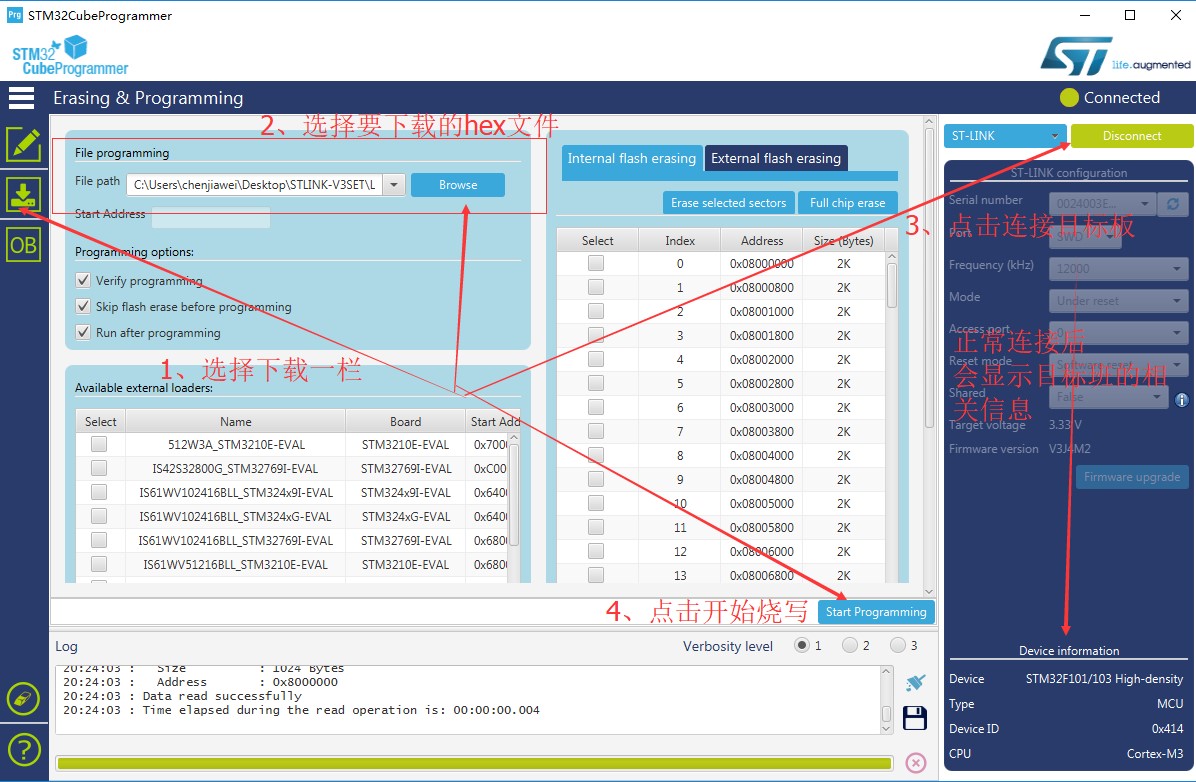Set verbosity level to 2
Screen dimensions: 1196x782
point(850,645)
